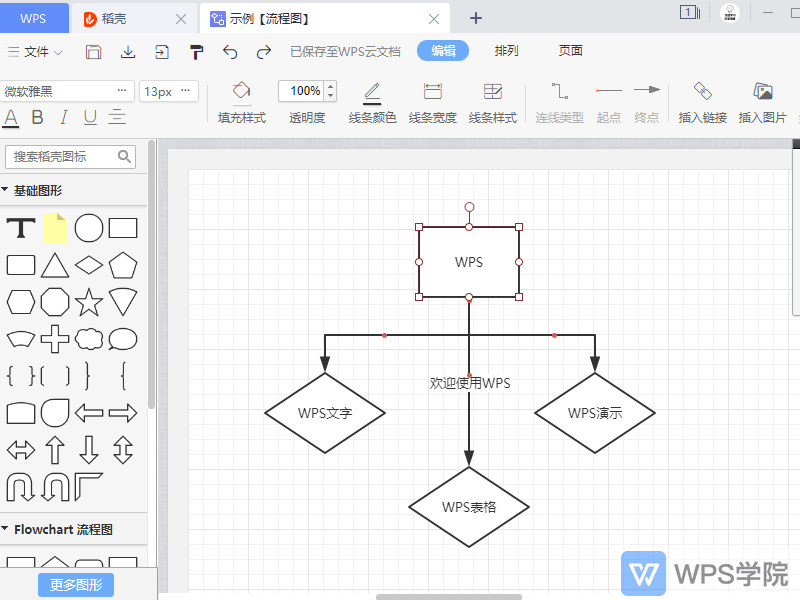The width and height of the screenshot is (800, 600).
Task: Click 插入图片 insert image
Action: tap(762, 103)
